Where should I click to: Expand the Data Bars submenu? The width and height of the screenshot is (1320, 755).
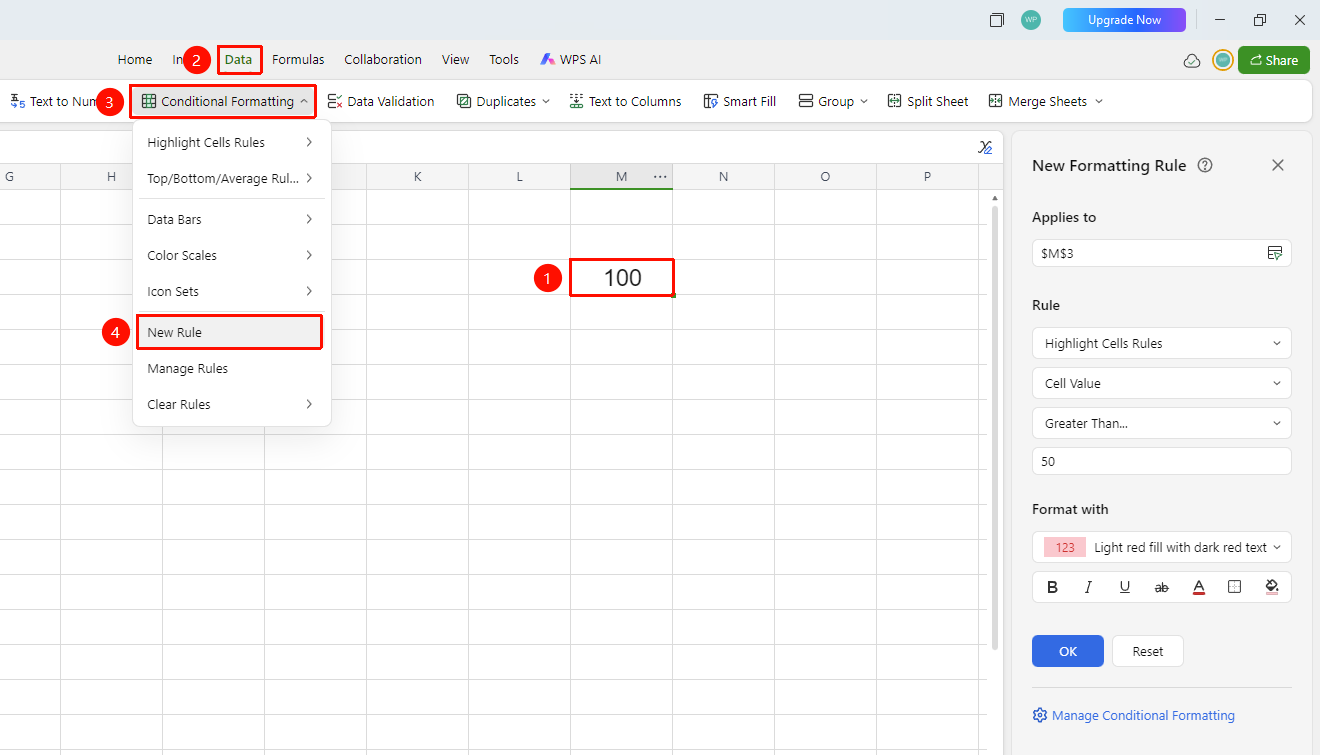click(231, 219)
